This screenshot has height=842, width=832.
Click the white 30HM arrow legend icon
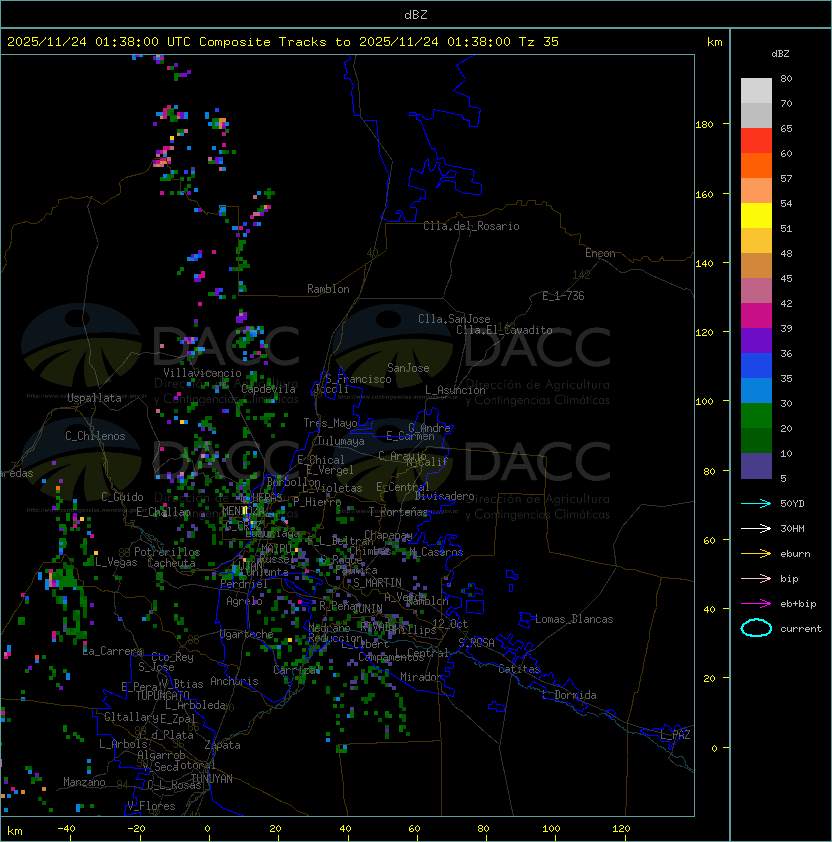click(756, 529)
